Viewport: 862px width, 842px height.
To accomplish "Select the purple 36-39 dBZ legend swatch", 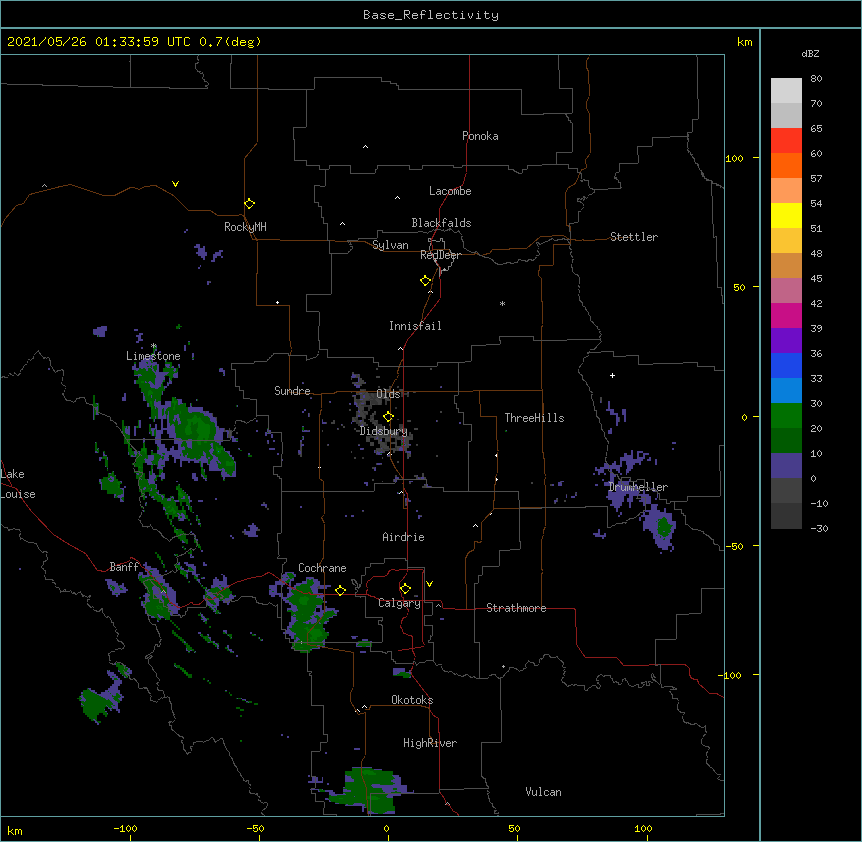I will 786,341.
